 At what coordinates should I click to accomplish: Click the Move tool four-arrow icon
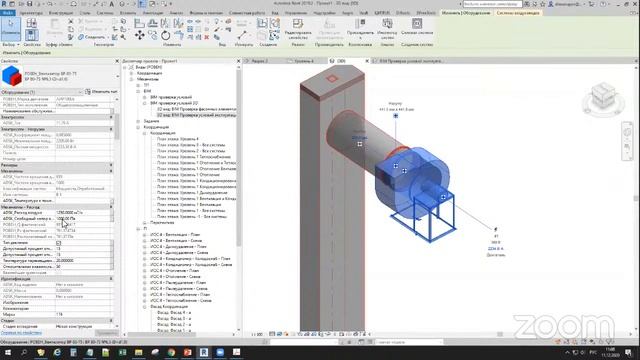140,36
